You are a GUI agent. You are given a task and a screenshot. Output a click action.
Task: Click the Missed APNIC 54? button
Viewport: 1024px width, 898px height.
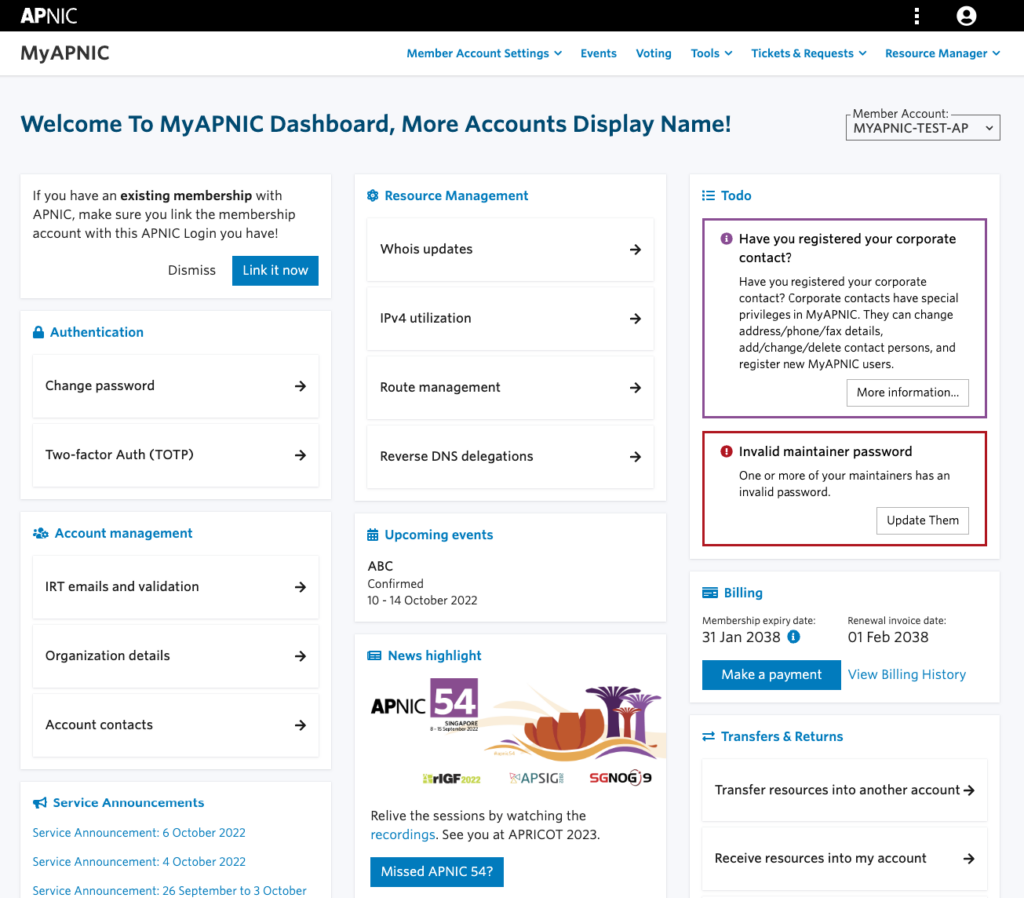pos(436,872)
